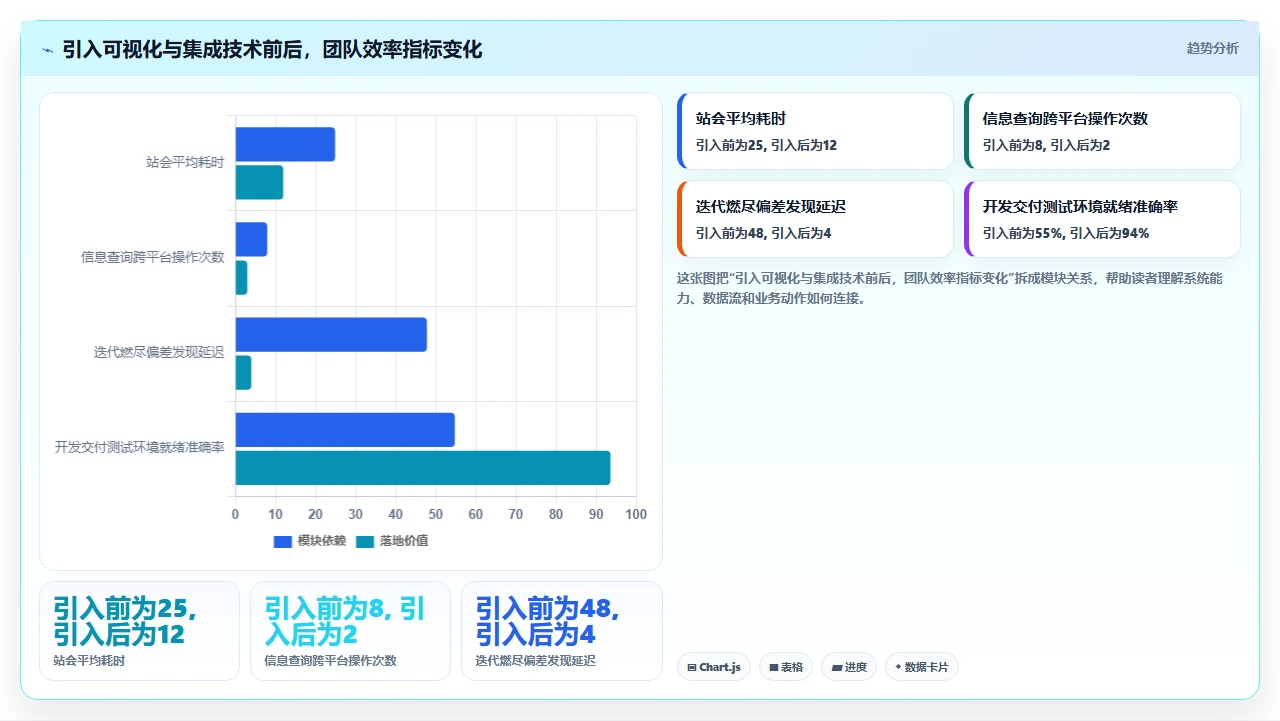This screenshot has width=1280, height=721.
Task: Click the stat card 引入前为8, 引入后为2
Action: (350, 631)
